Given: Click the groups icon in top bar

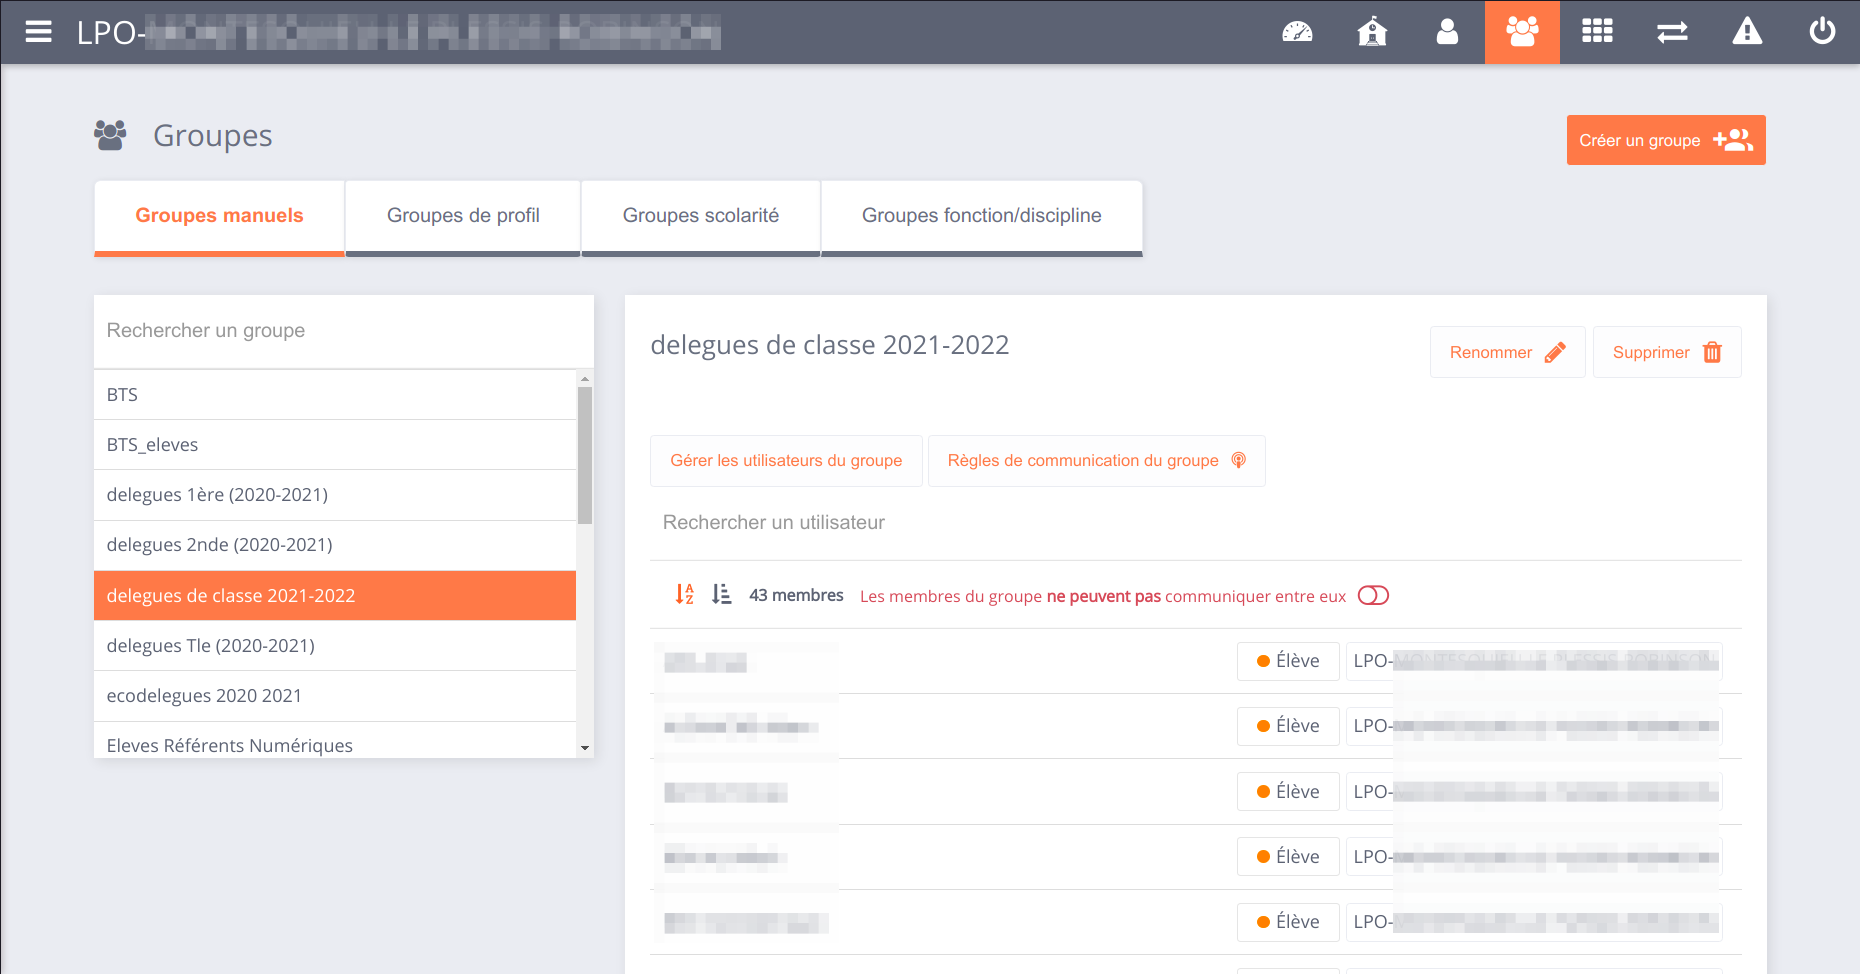Looking at the screenshot, I should tap(1522, 32).
